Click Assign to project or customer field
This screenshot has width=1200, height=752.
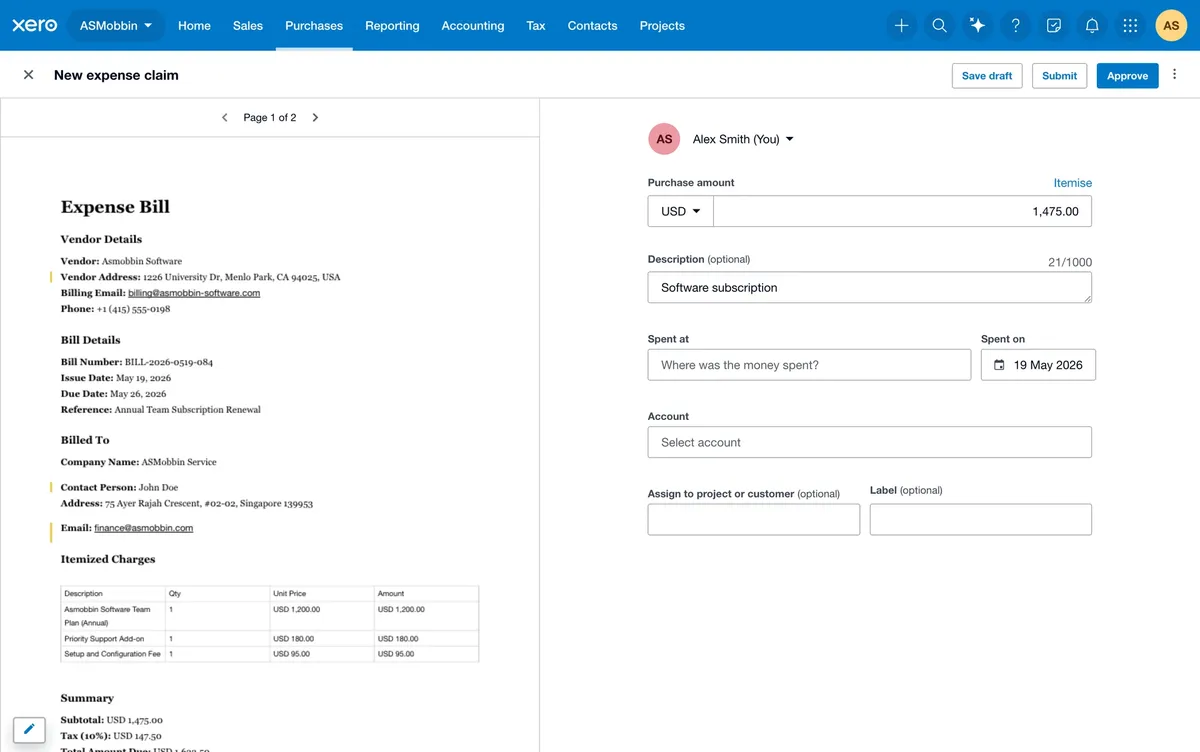pos(754,519)
